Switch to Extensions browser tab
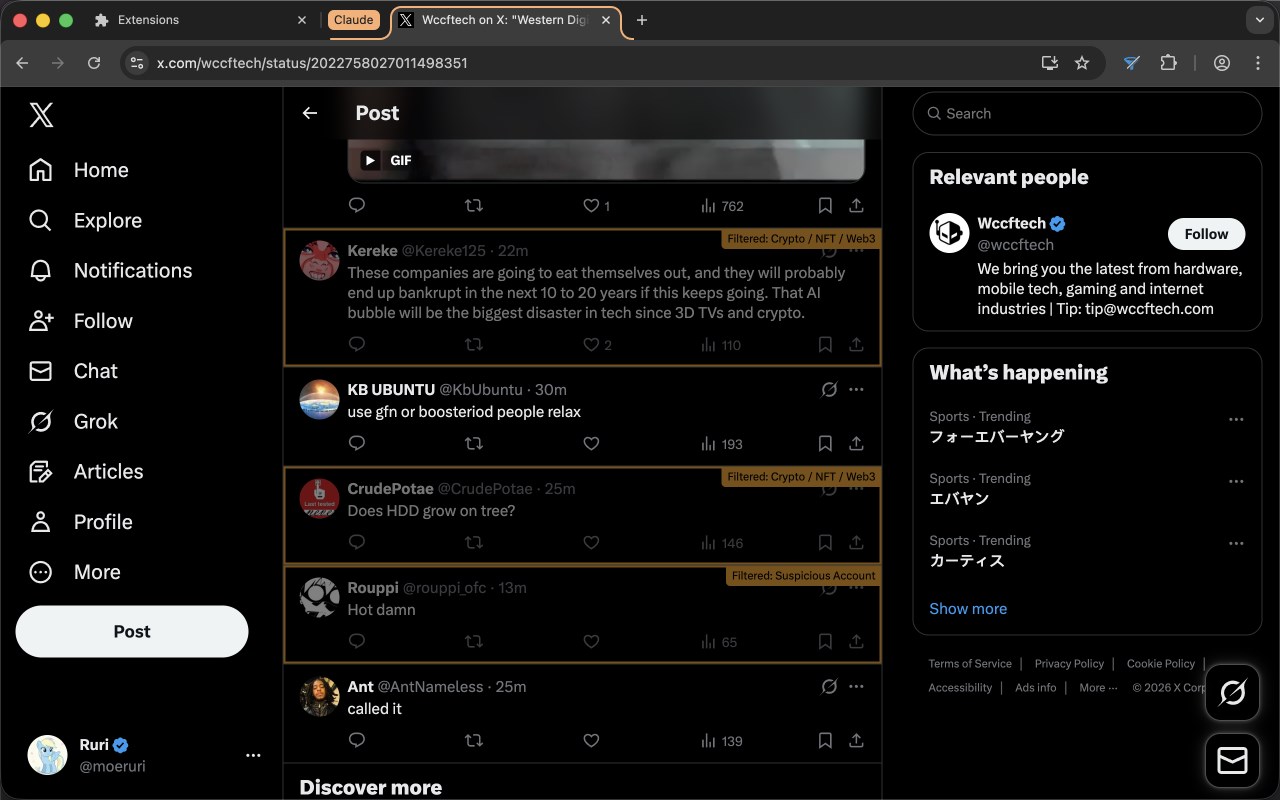Screen dimensions: 1280x800 pos(200,20)
